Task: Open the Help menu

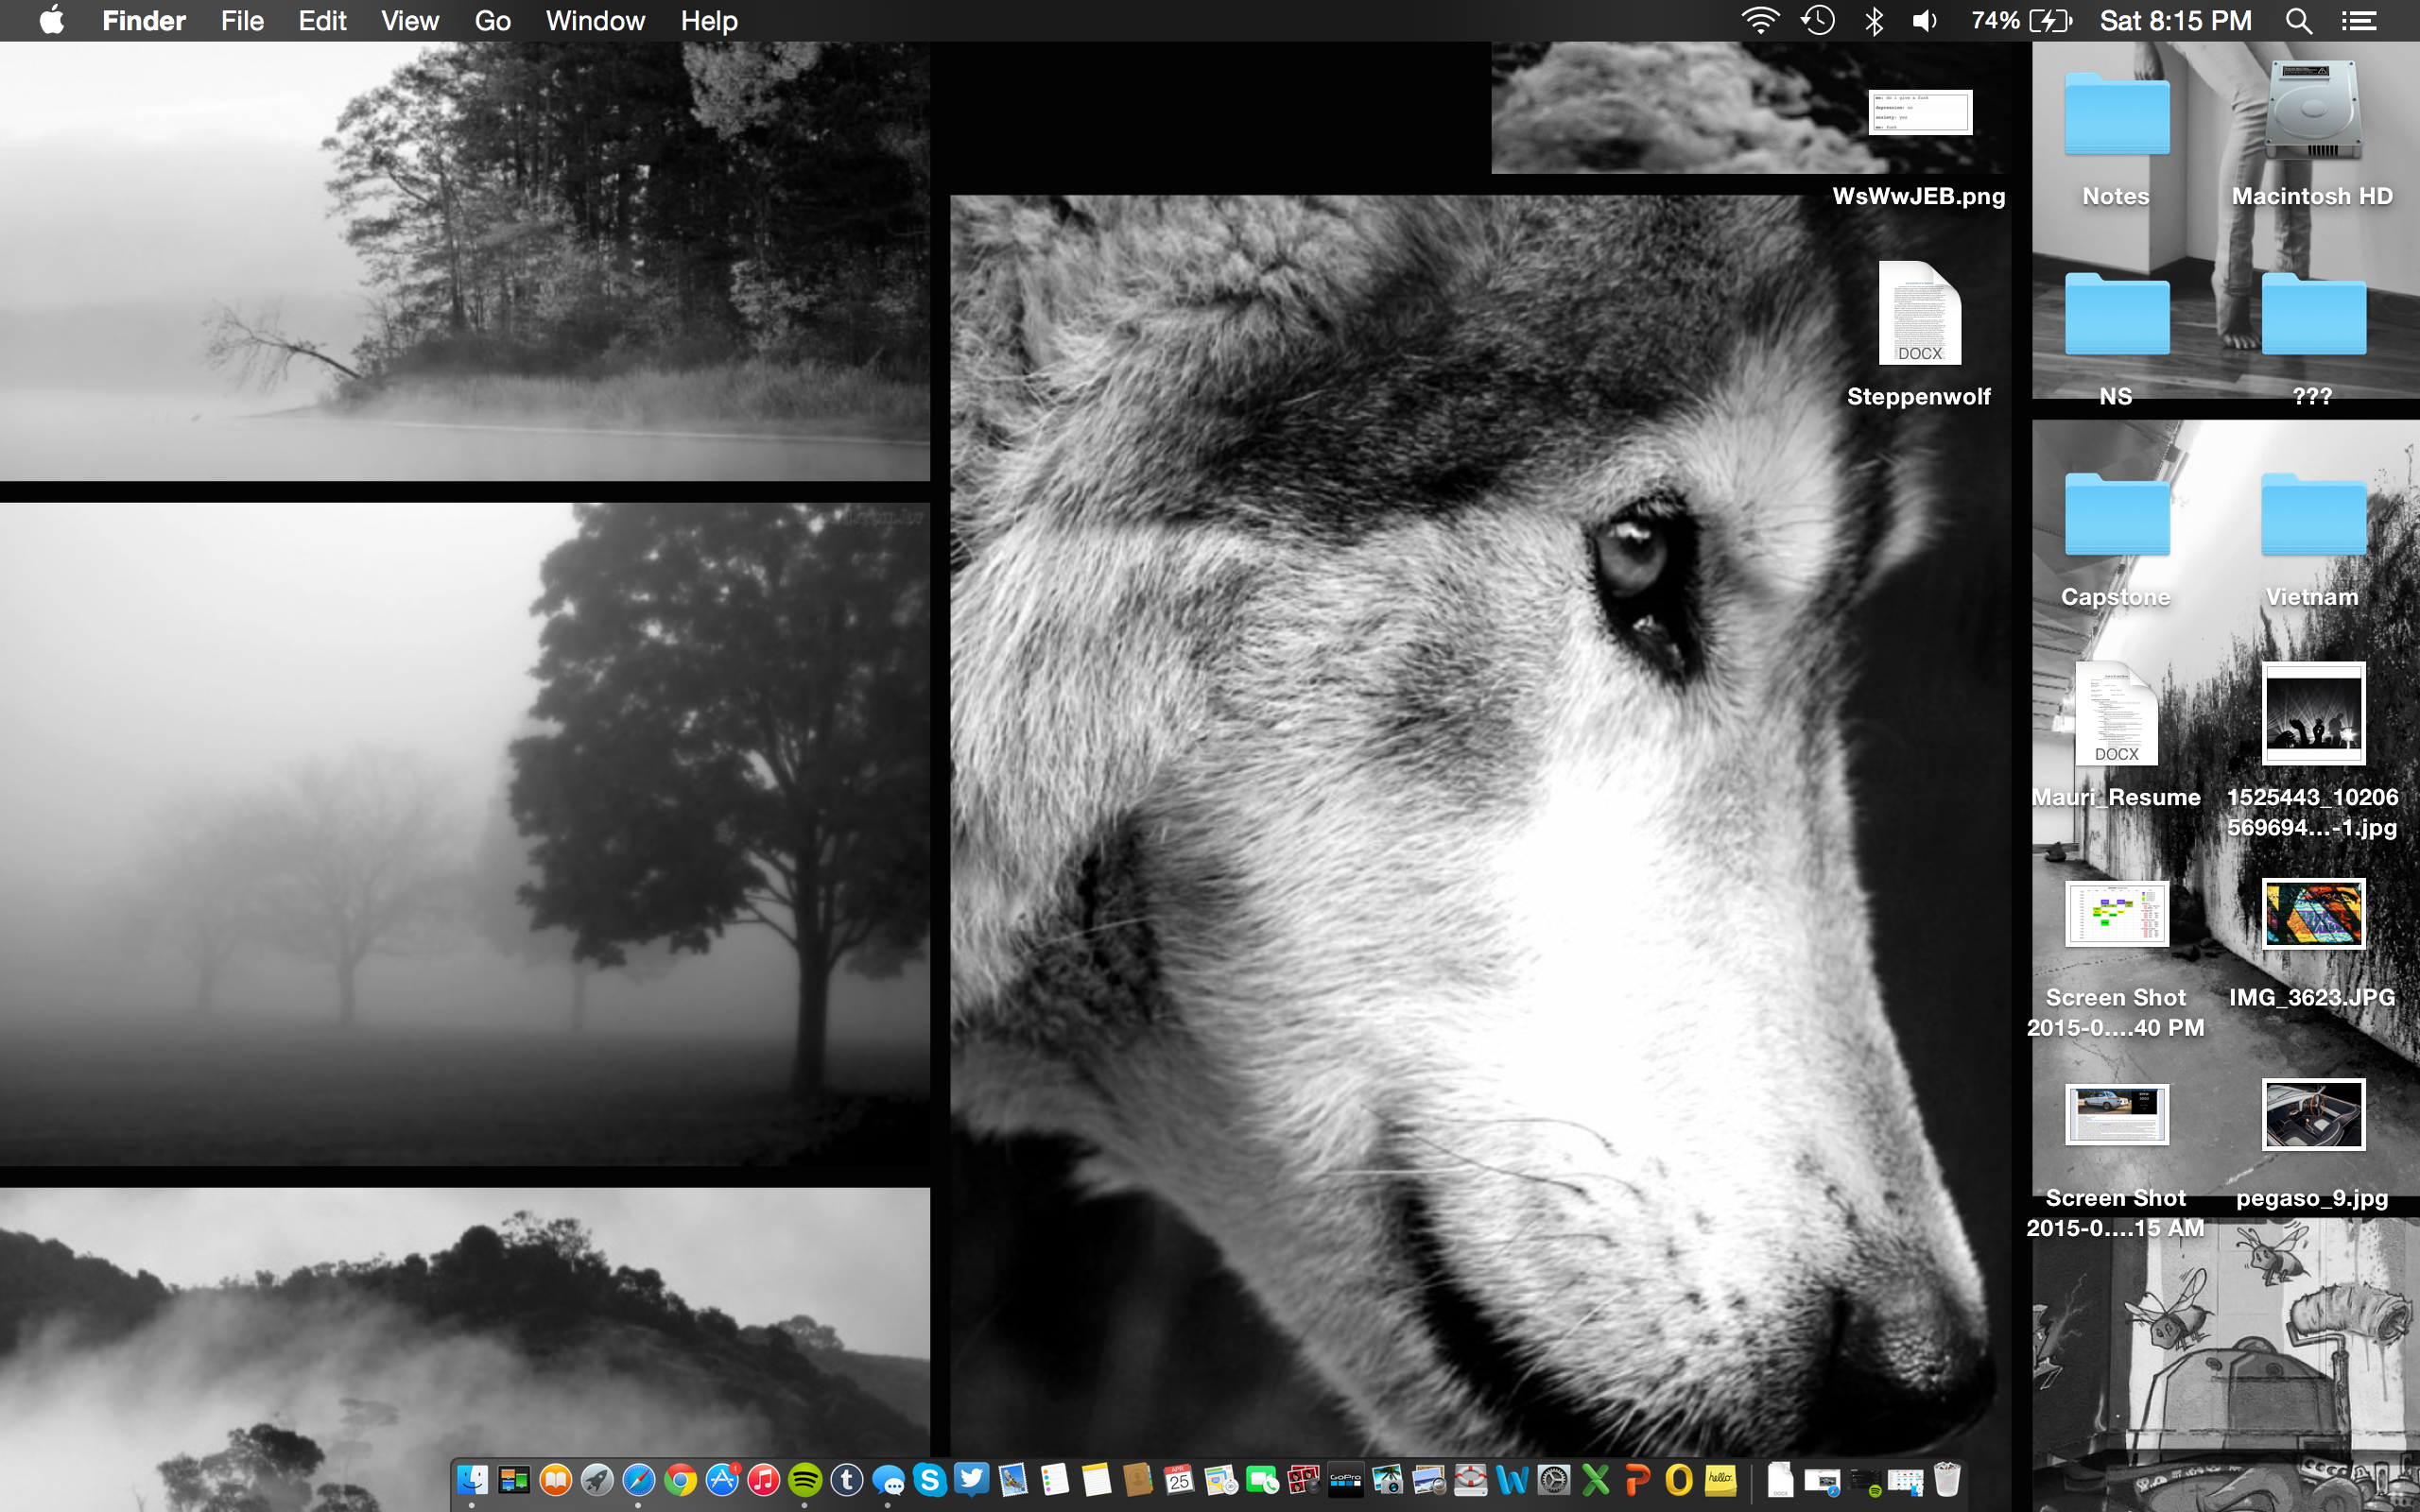Action: pyautogui.click(x=709, y=20)
